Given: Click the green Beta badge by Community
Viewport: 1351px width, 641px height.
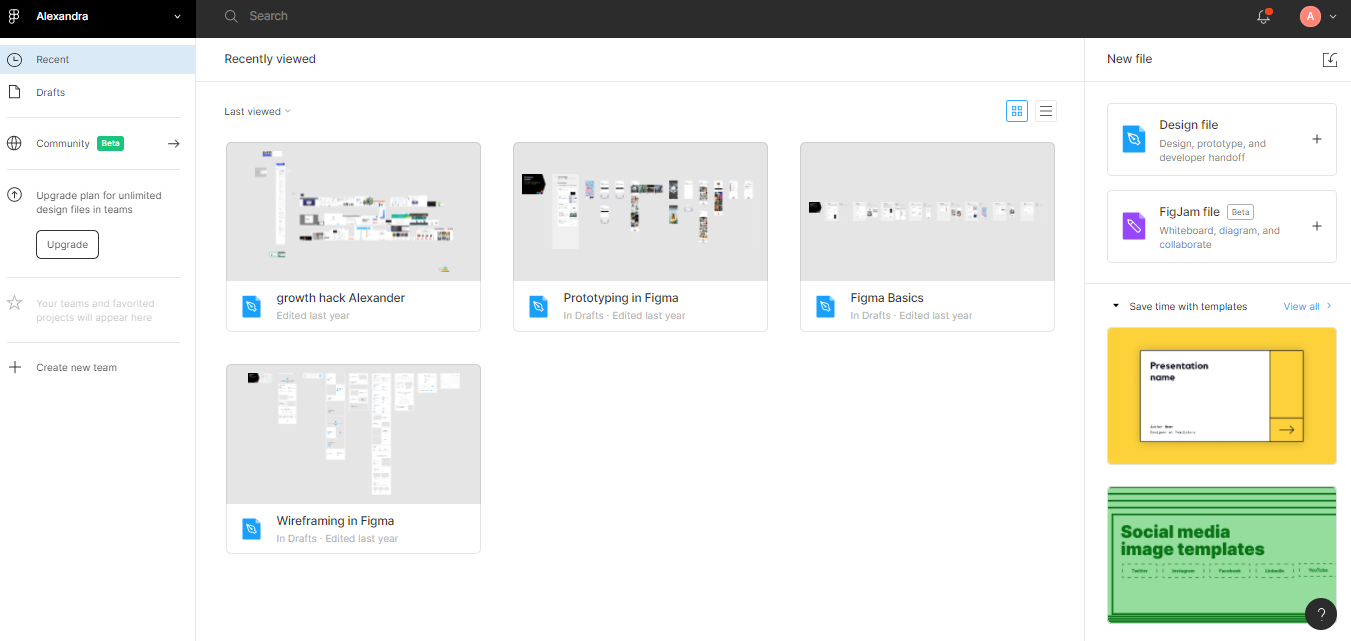Looking at the screenshot, I should point(110,143).
